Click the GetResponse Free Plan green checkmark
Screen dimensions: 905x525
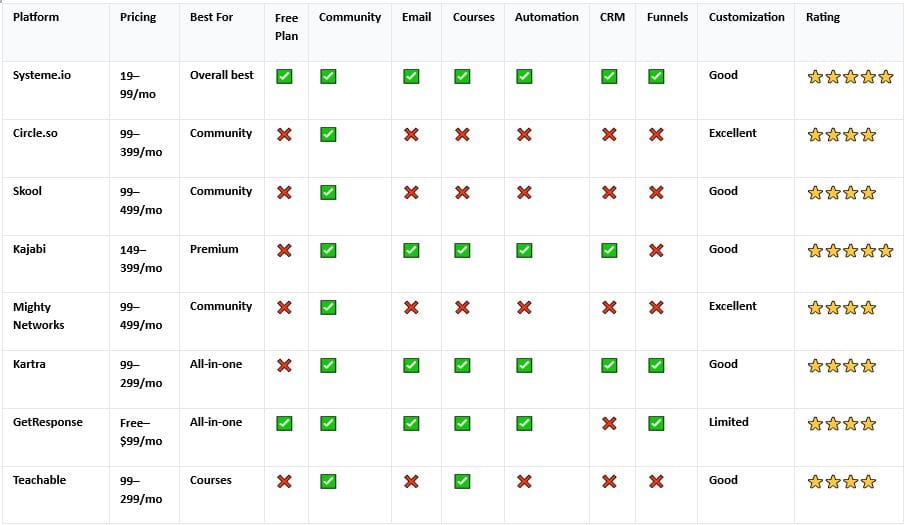[x=284, y=424]
